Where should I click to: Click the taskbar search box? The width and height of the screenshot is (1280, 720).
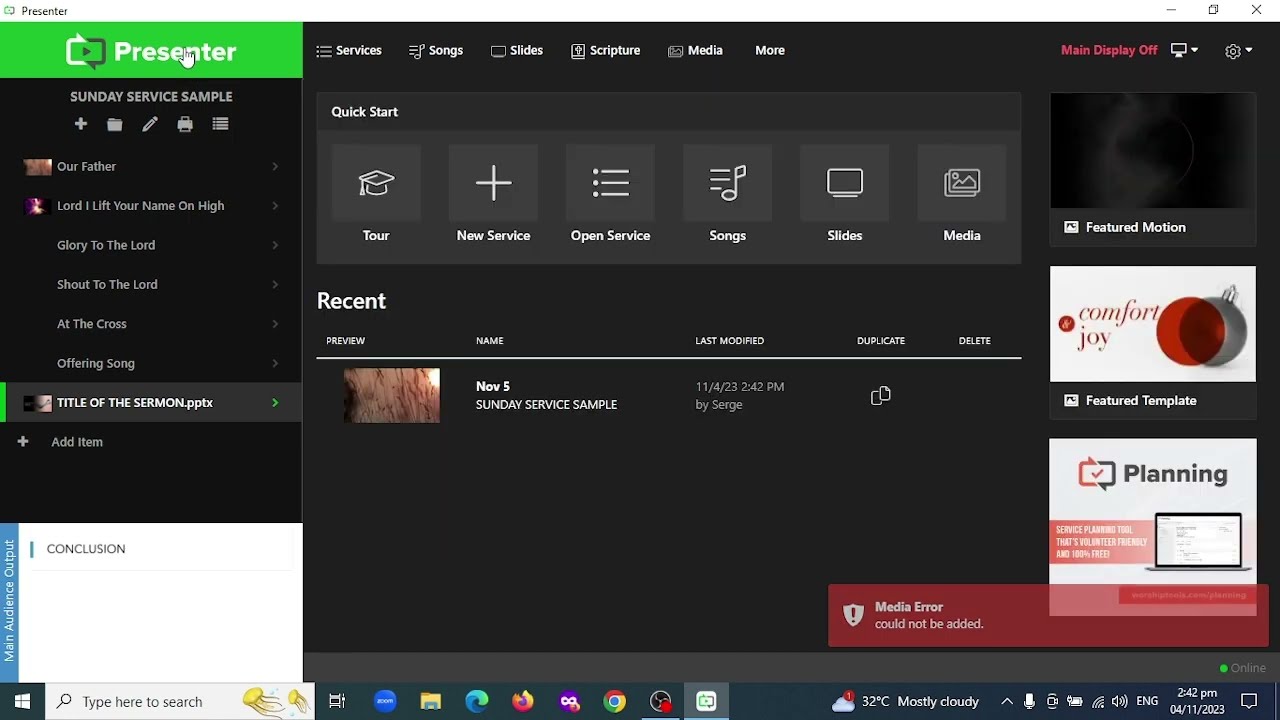click(180, 701)
